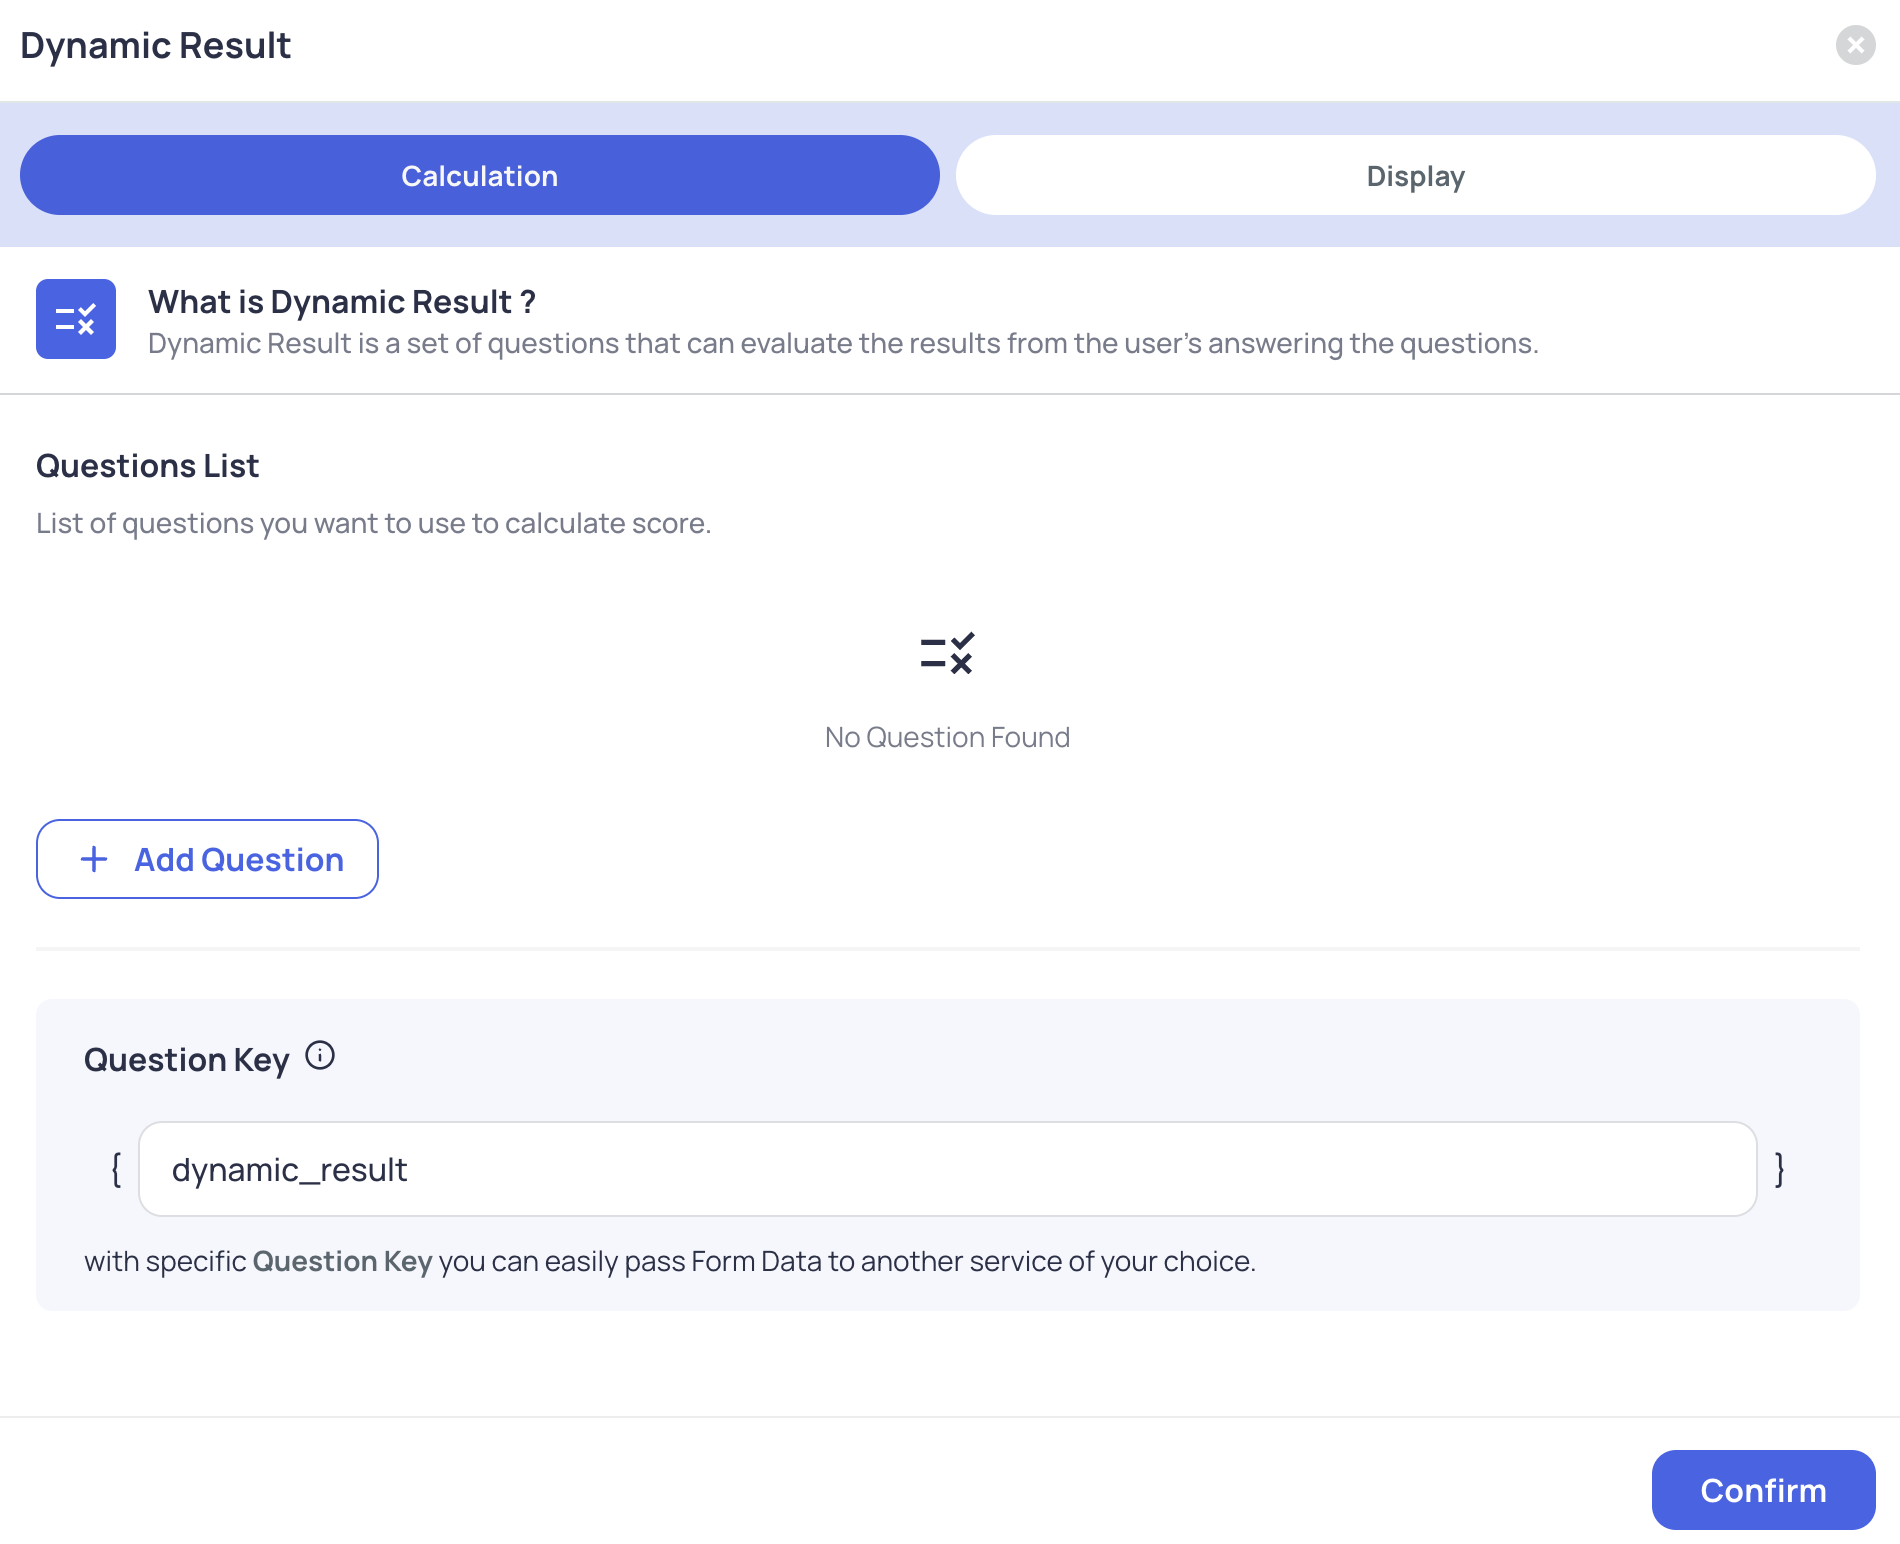Click the Question Key section label

pos(187,1059)
